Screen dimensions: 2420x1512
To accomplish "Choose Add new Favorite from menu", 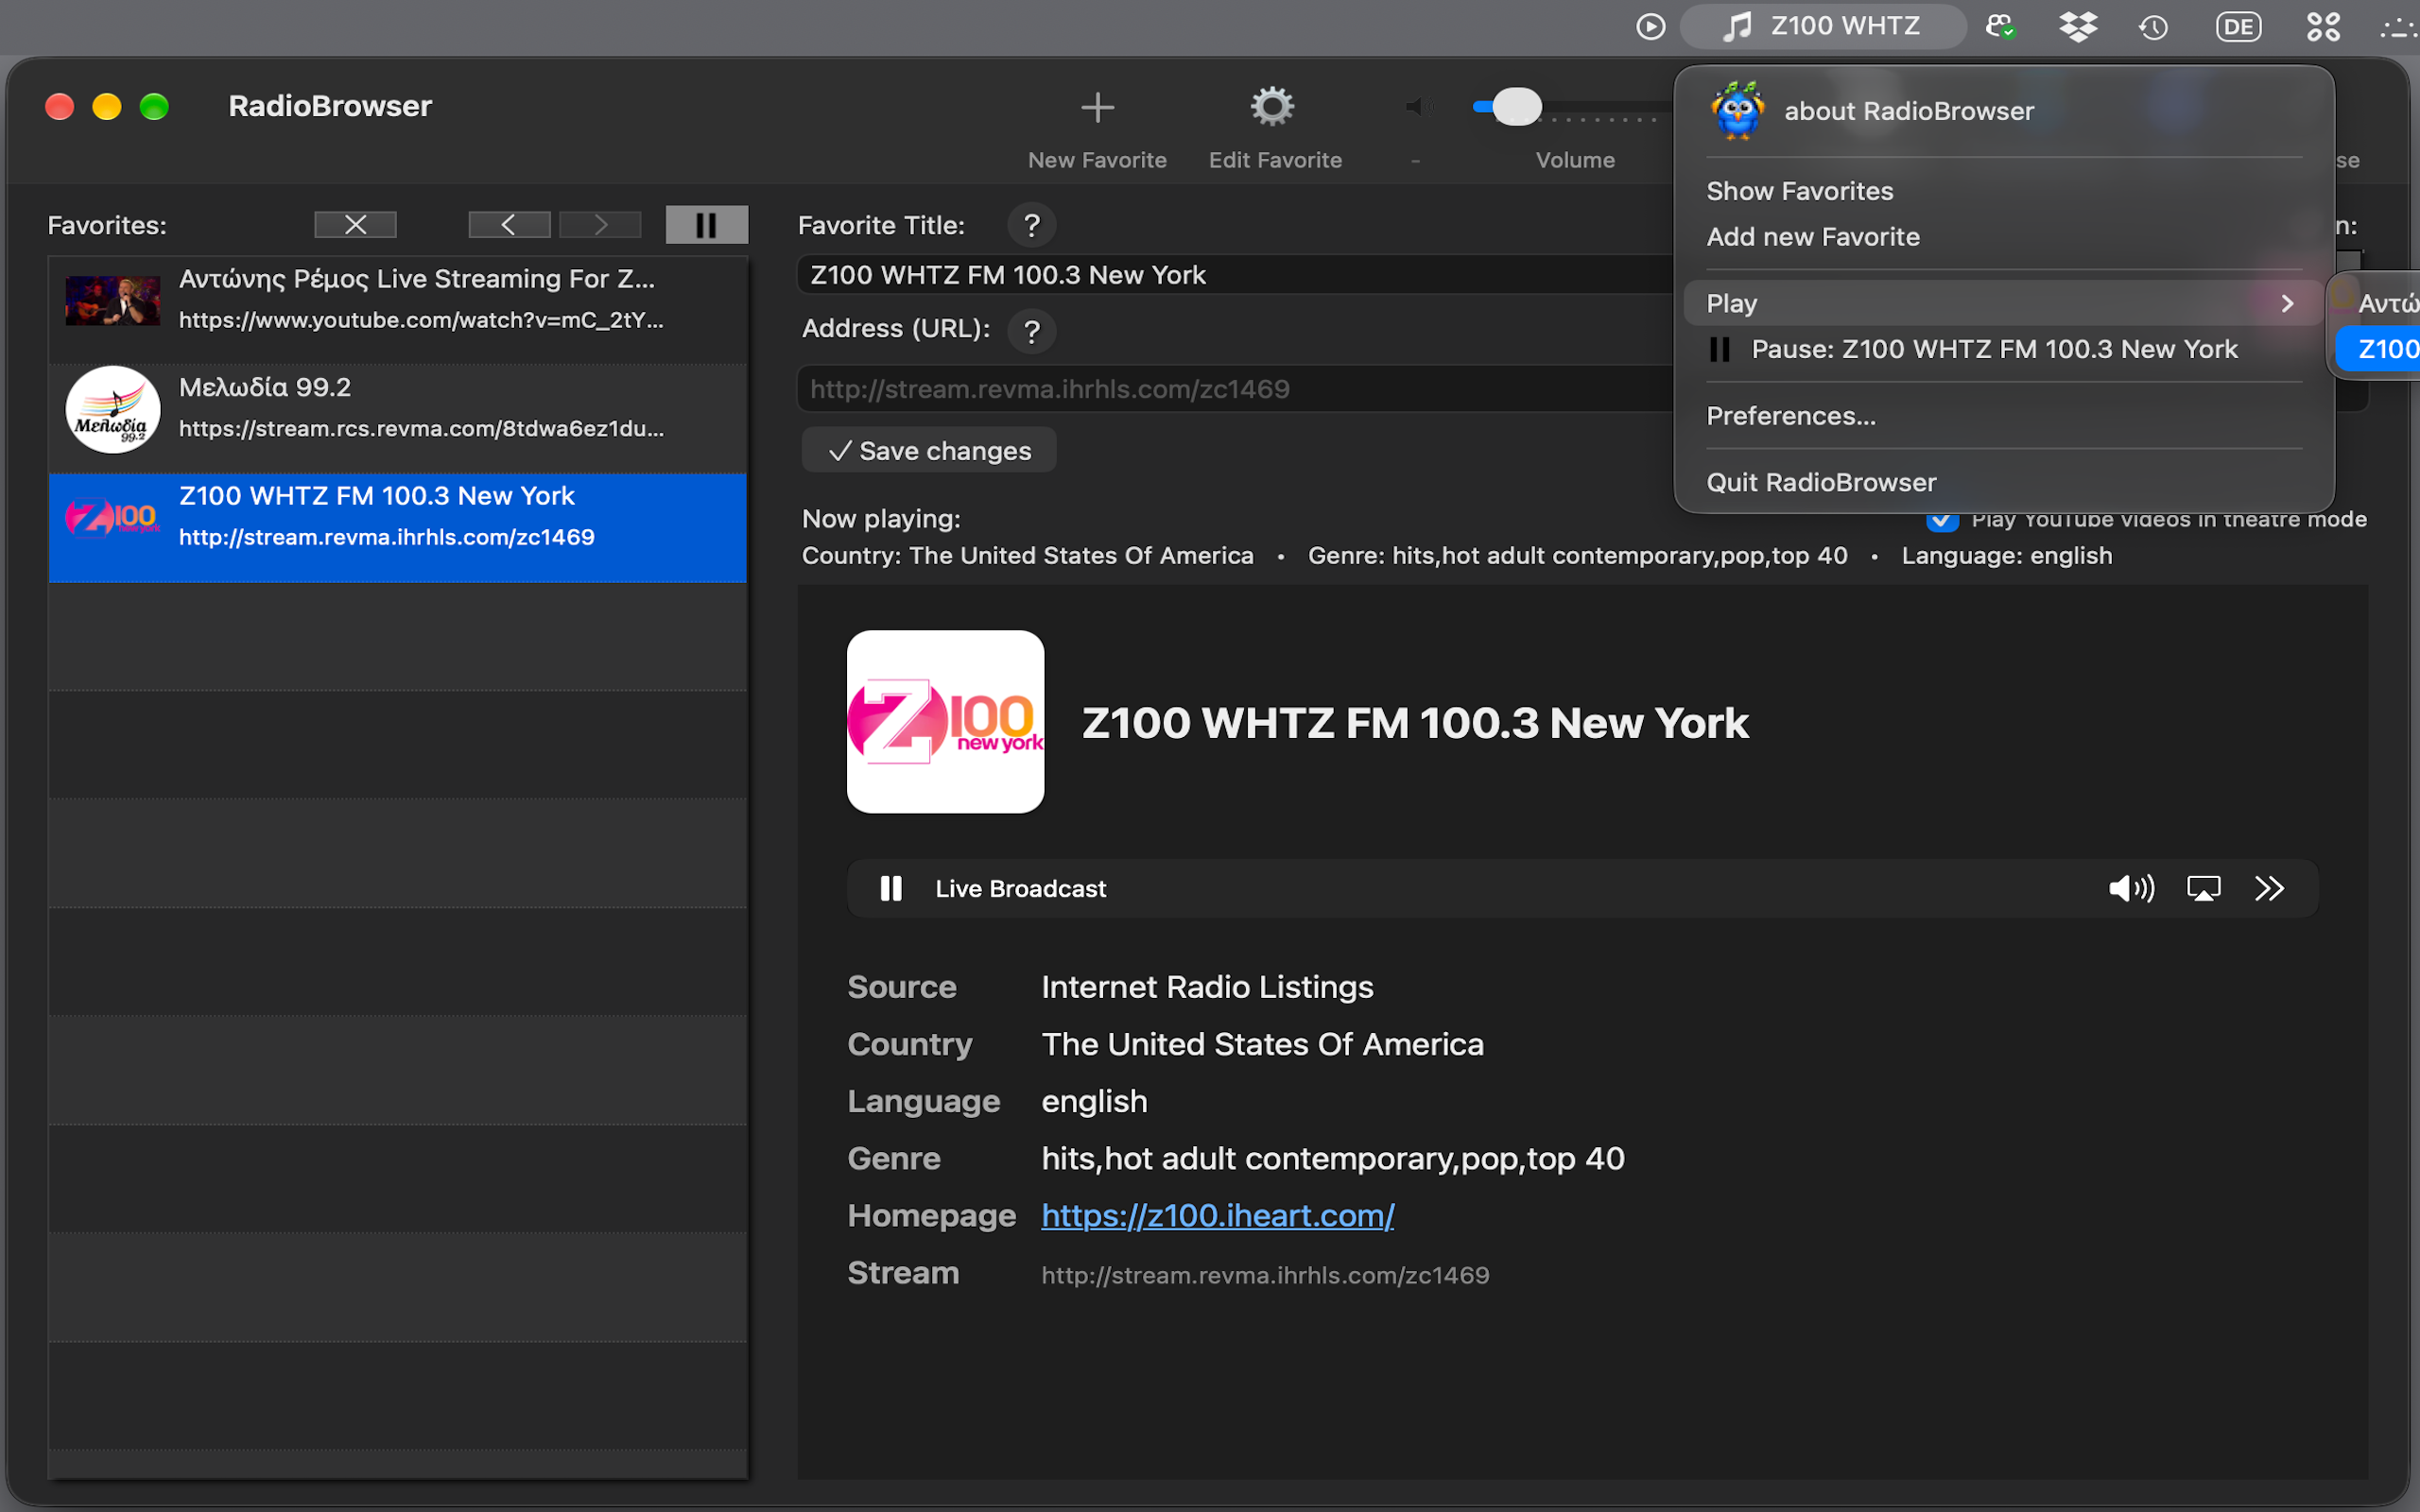I will (1812, 237).
